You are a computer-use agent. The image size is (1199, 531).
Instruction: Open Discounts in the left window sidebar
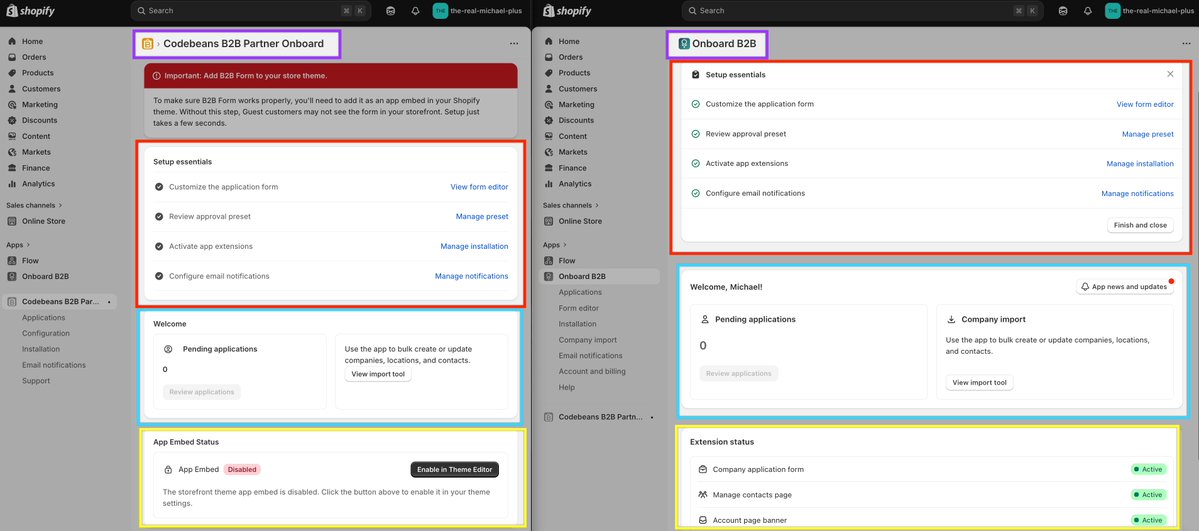coord(39,120)
